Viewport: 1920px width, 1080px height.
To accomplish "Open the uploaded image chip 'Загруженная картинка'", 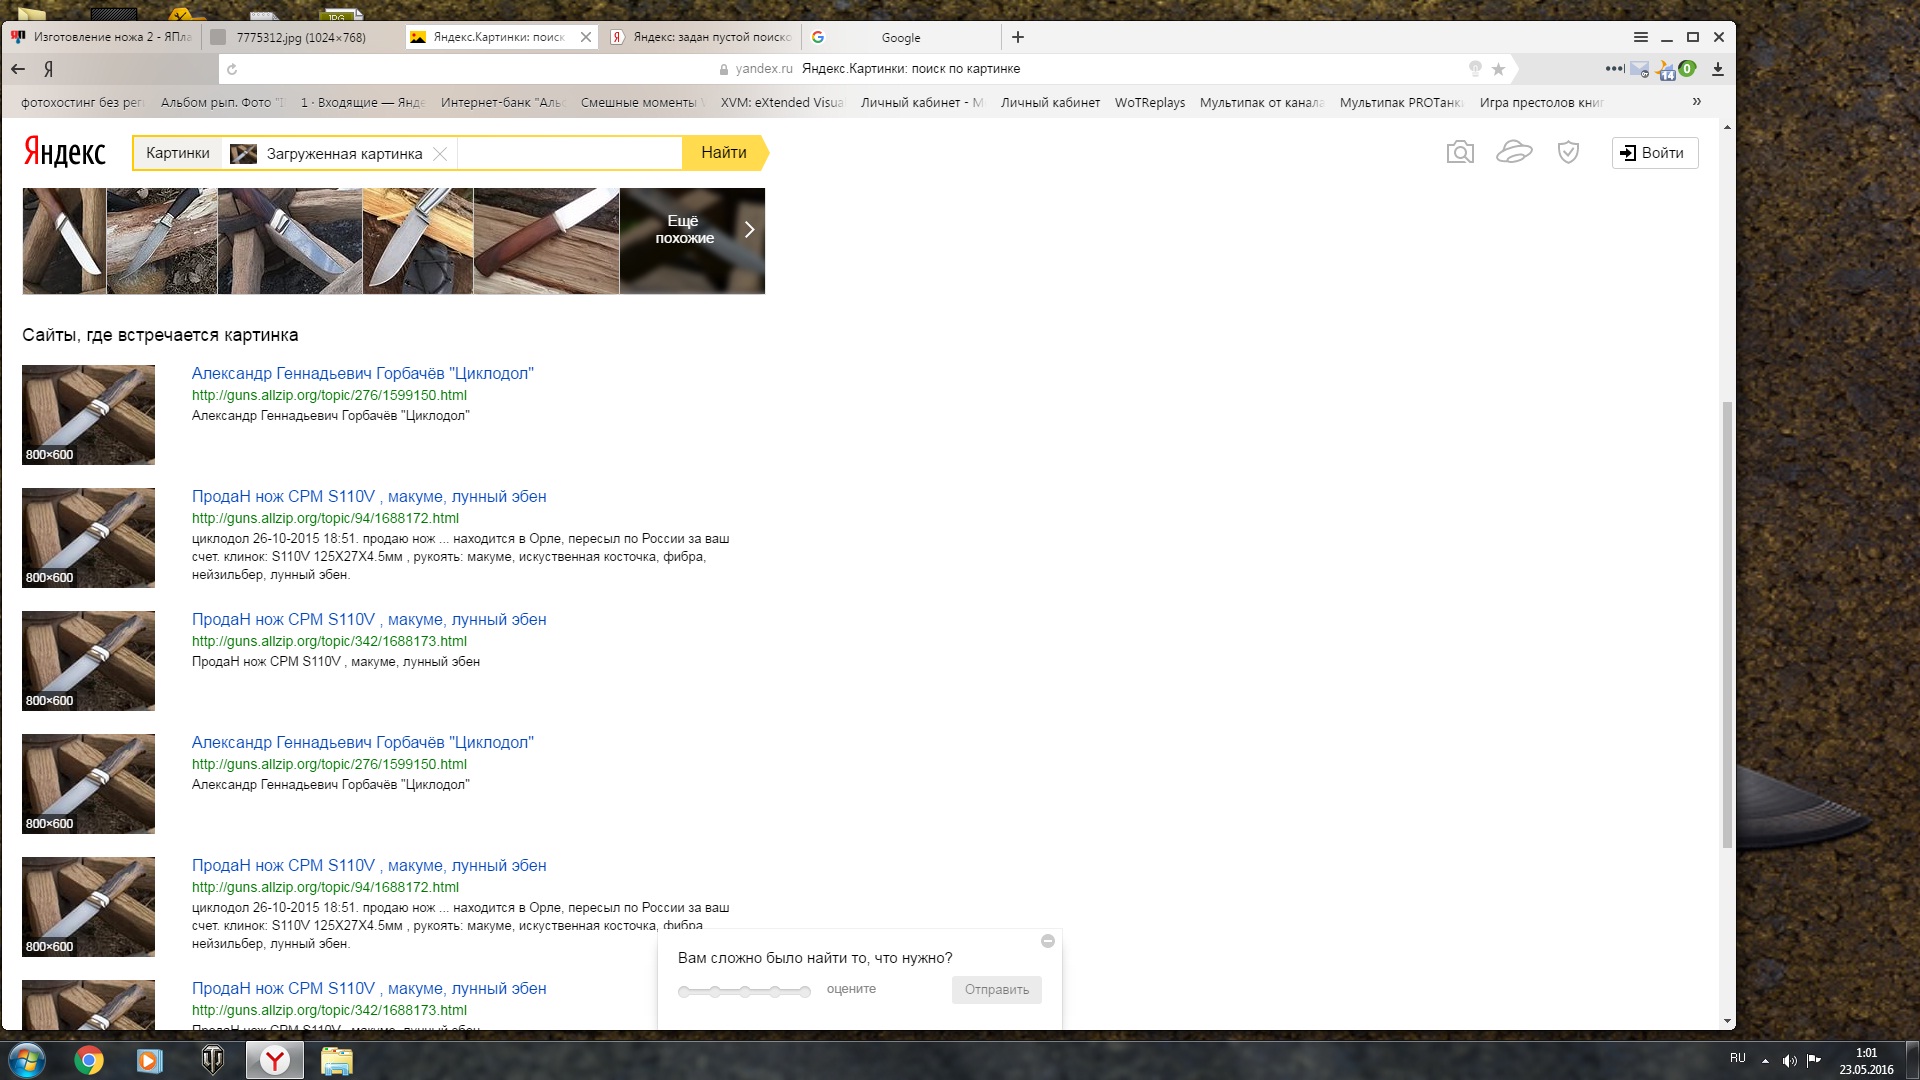I will tap(328, 153).
